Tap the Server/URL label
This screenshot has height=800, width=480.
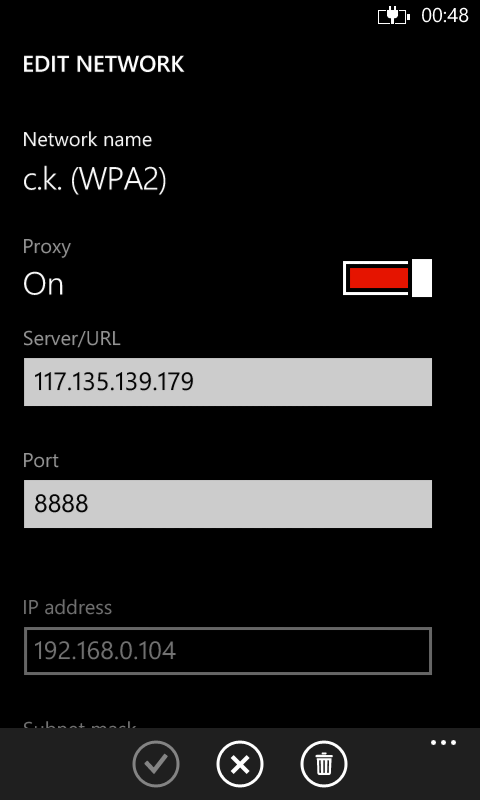pyautogui.click(x=71, y=338)
